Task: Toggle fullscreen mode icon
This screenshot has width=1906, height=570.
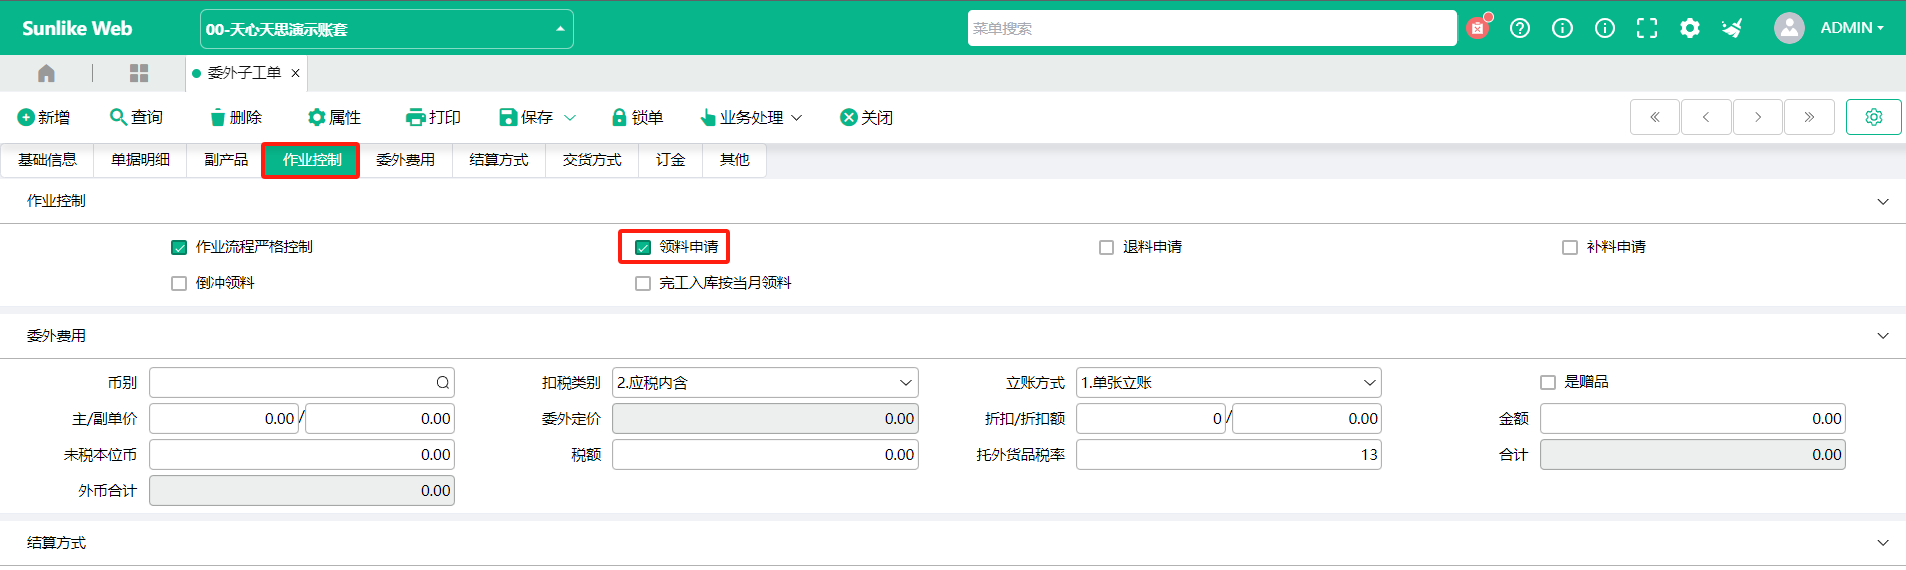Action: 1647,28
